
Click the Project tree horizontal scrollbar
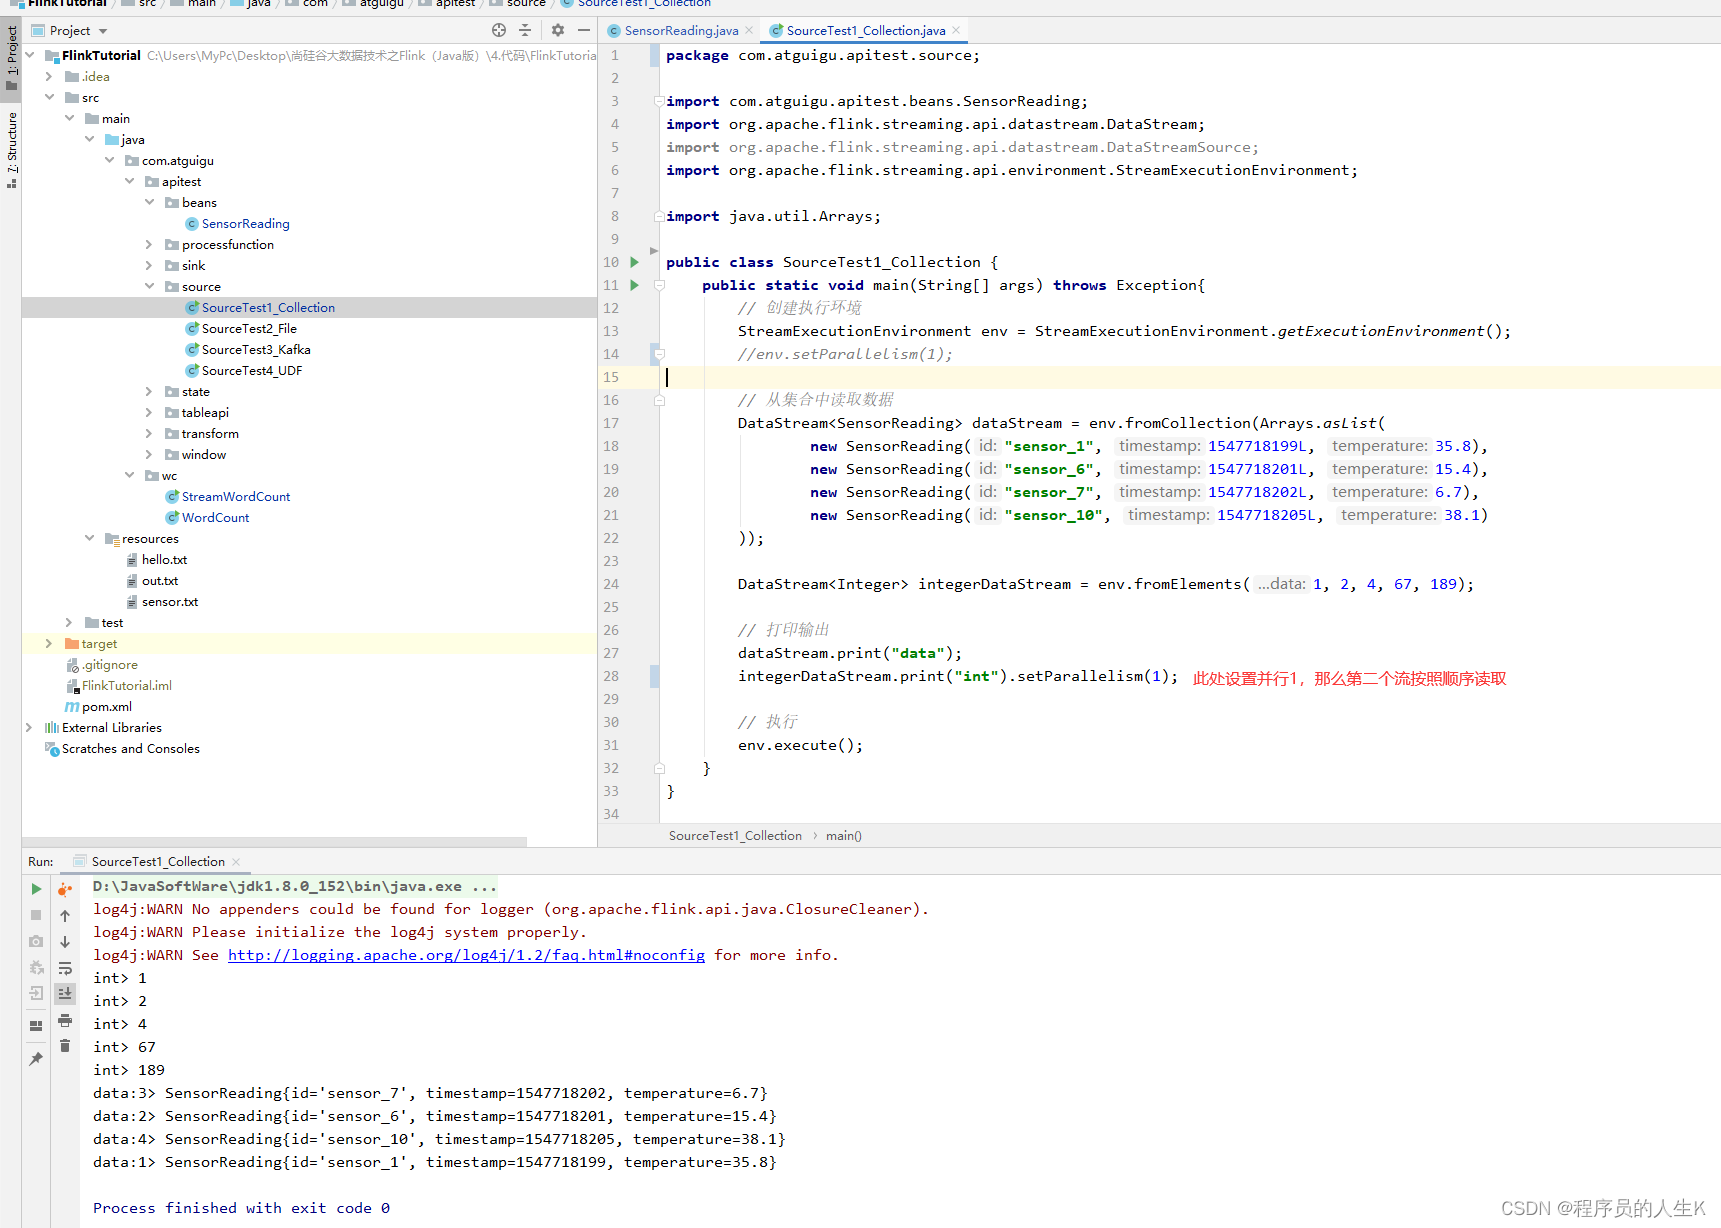pos(275,842)
